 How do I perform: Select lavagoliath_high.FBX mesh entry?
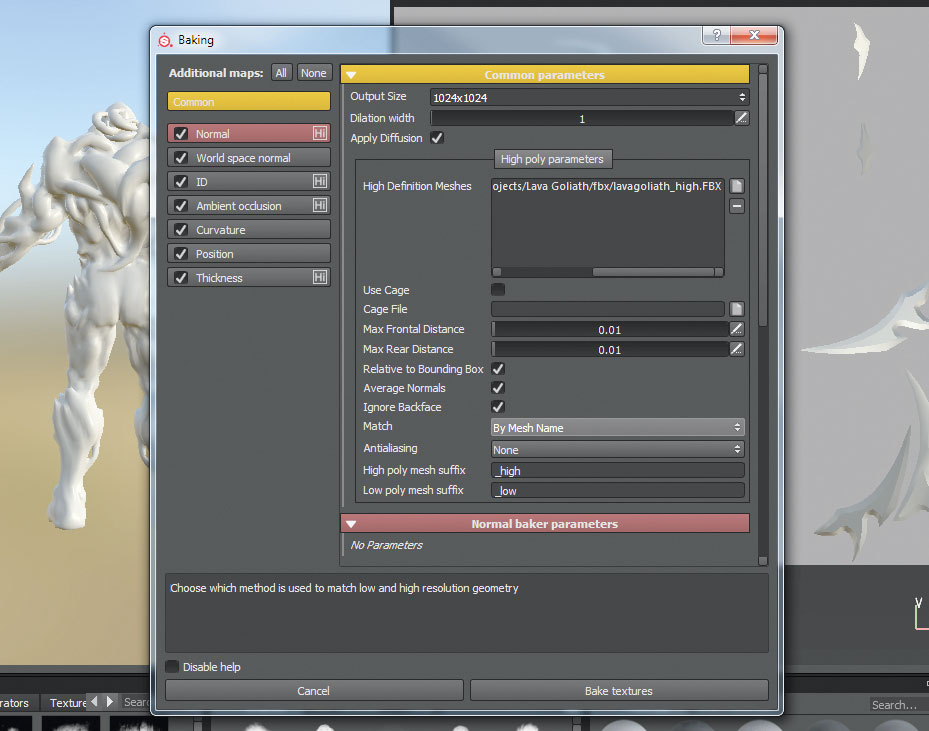click(607, 186)
